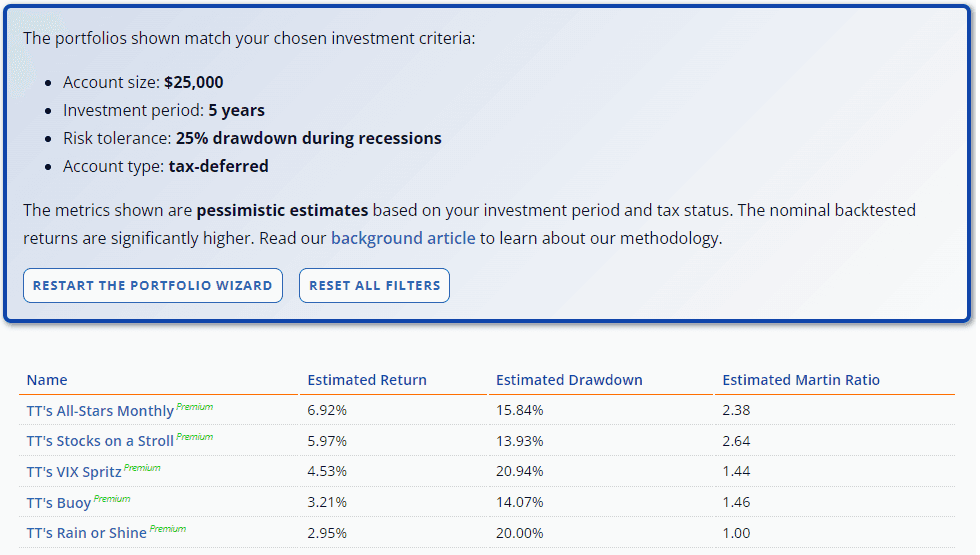
Task: Click Premium badge next to VIX Spritz
Action: [x=142, y=468]
